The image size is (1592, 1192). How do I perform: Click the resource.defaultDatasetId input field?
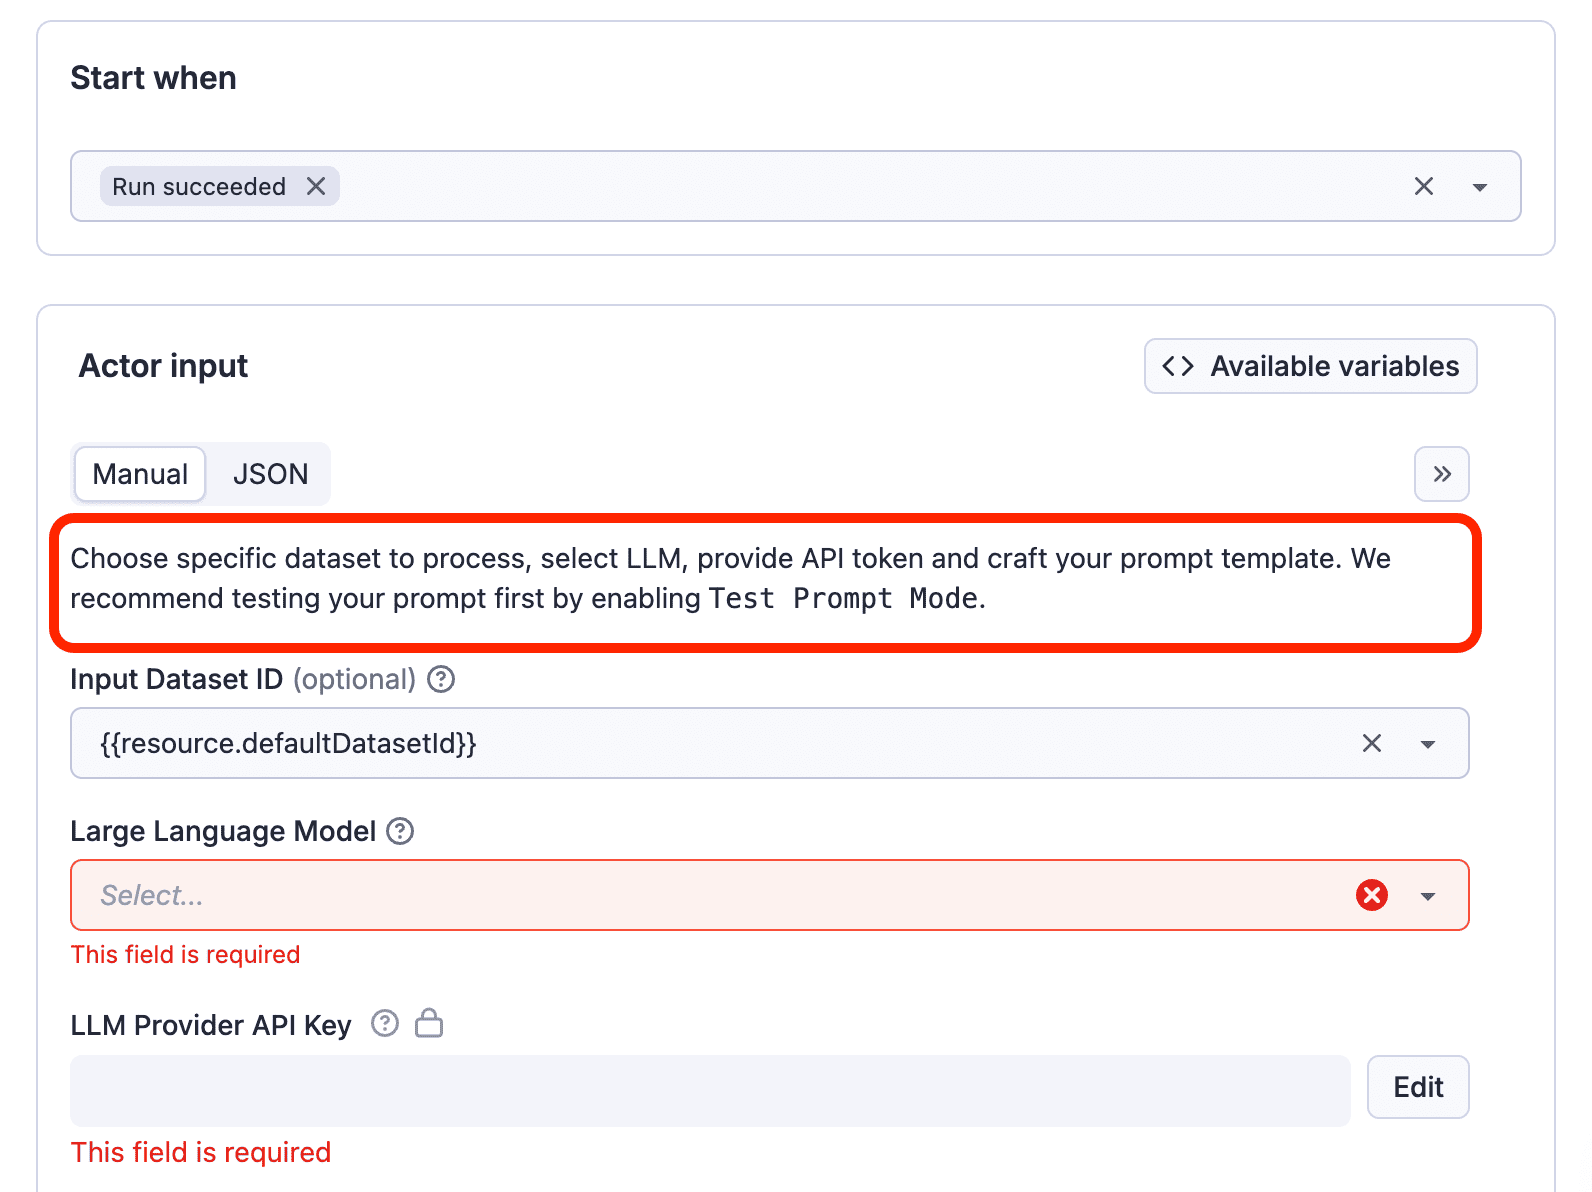tap(769, 743)
